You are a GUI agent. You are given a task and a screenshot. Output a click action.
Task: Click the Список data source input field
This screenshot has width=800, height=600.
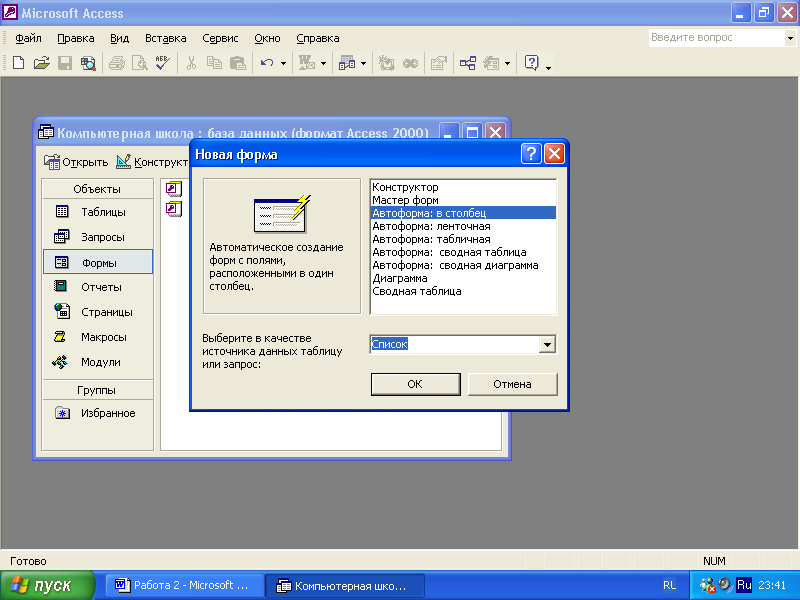(x=455, y=344)
